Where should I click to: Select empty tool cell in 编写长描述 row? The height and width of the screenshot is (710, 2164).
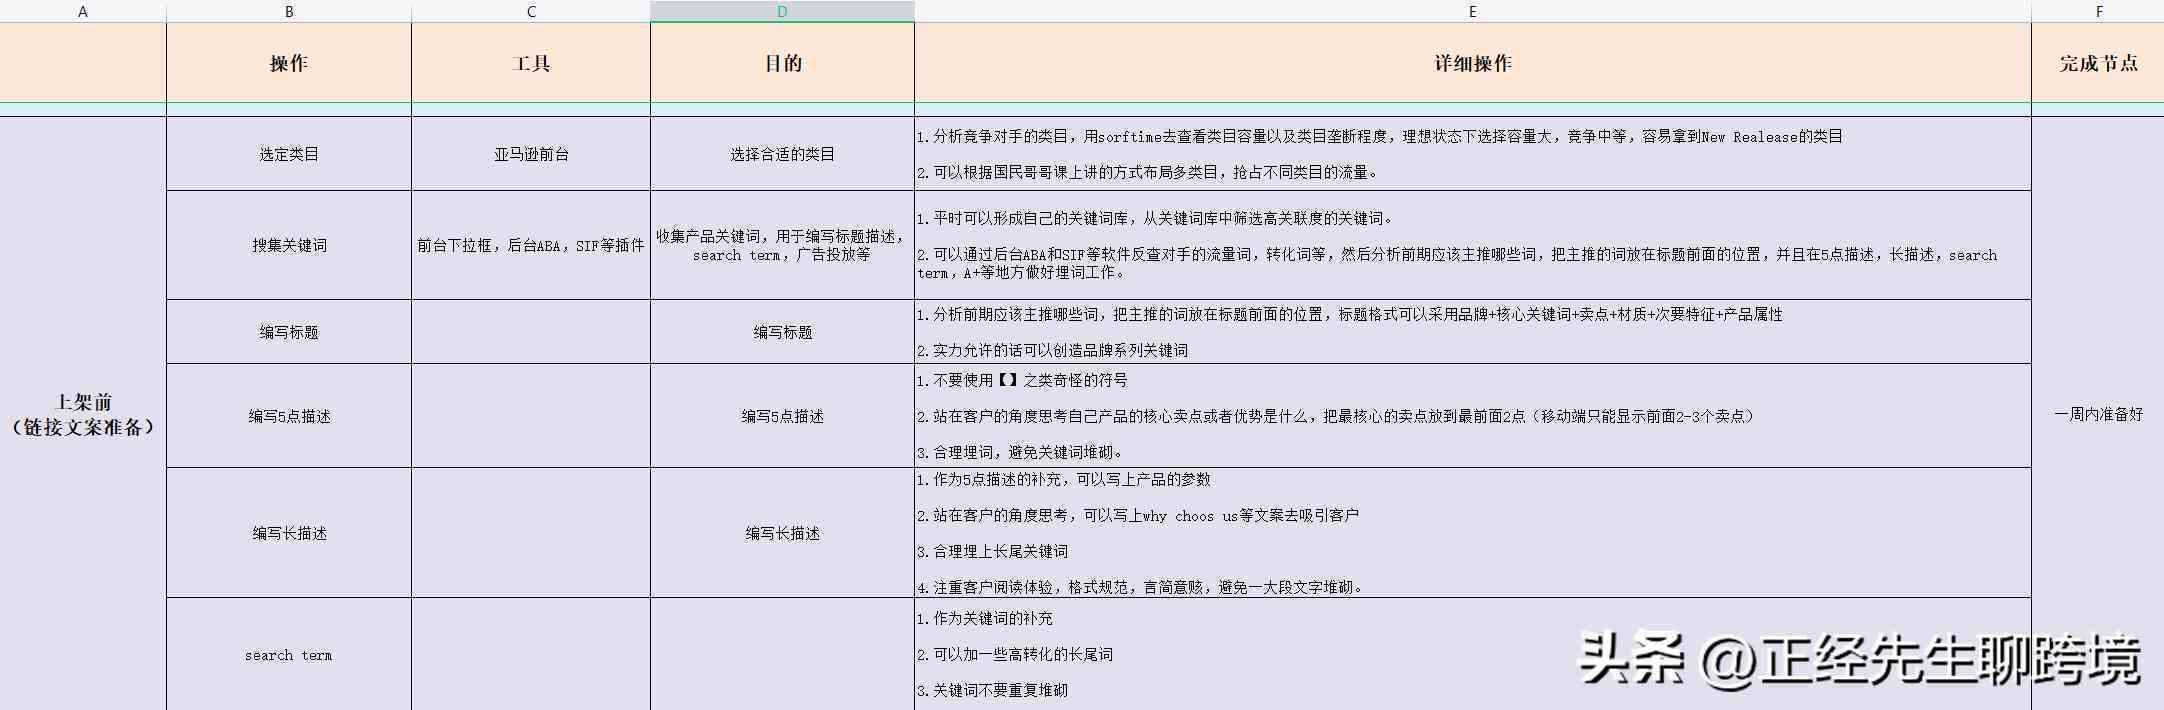(531, 533)
